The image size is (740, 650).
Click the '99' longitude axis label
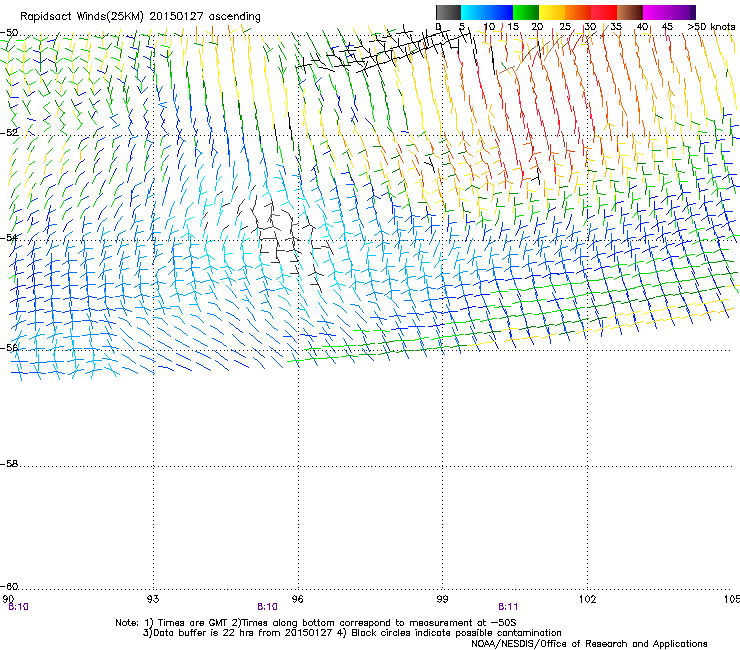(442, 599)
